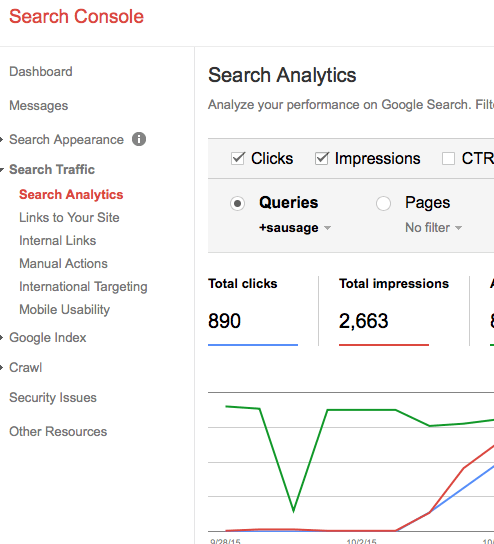Viewport: 494px width, 544px height.
Task: Select the Queries radio button
Action: pos(238,203)
